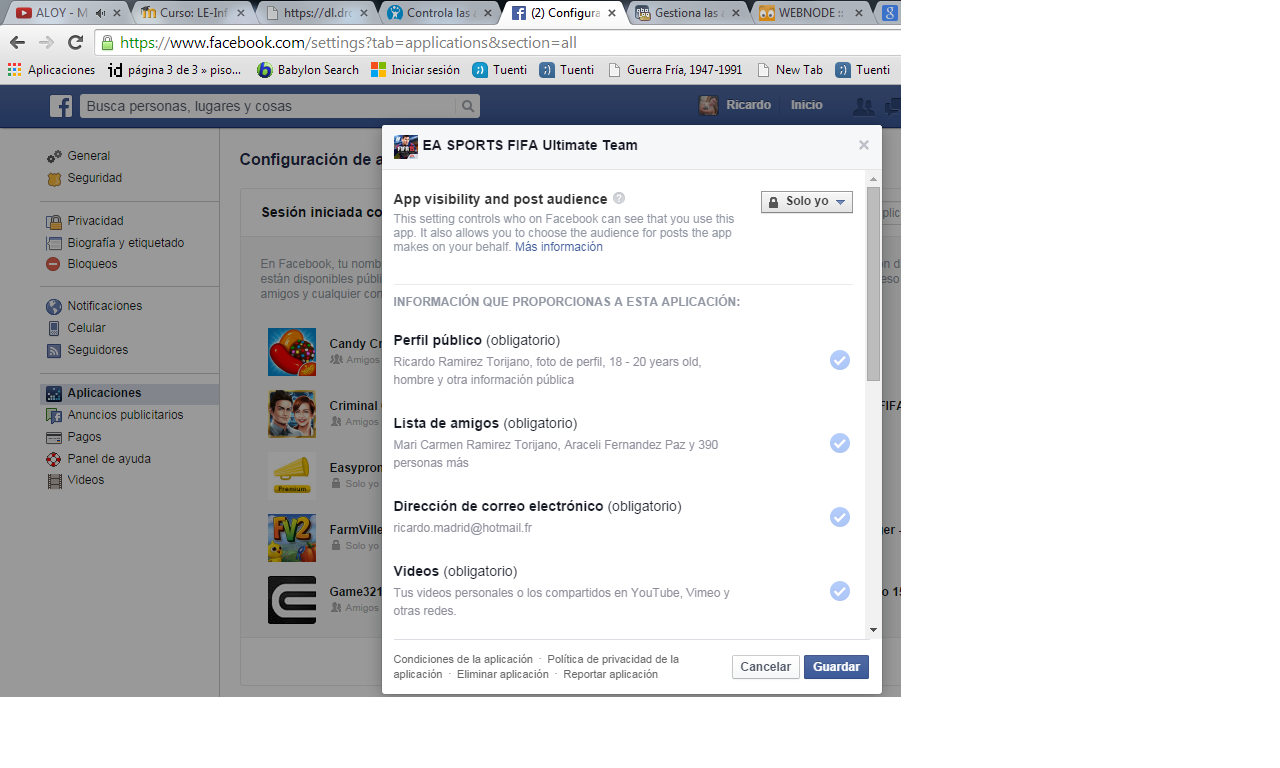
Task: Click the Anuncios publicitarios icon
Action: click(54, 415)
